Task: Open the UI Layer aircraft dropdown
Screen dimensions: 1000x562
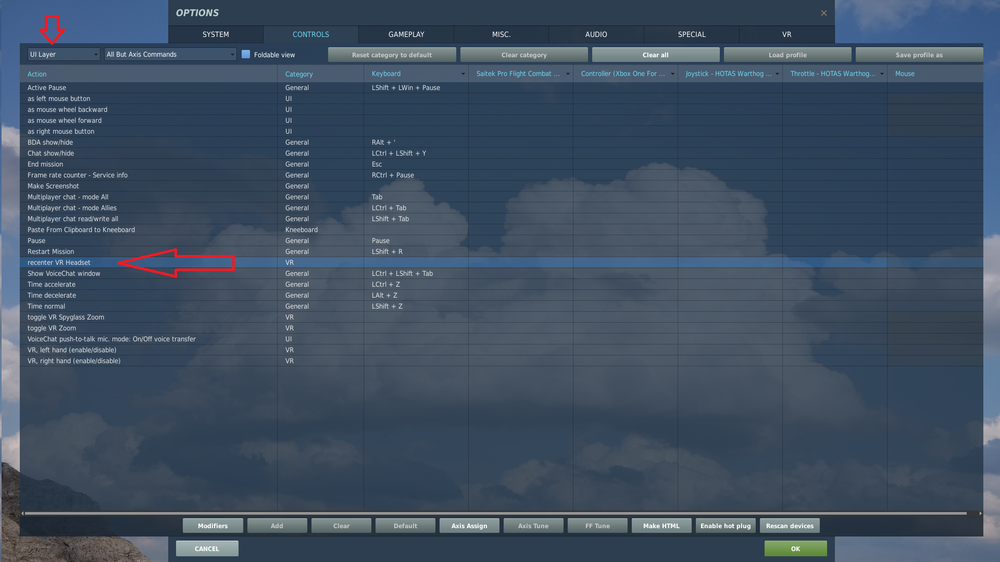Action: click(63, 54)
